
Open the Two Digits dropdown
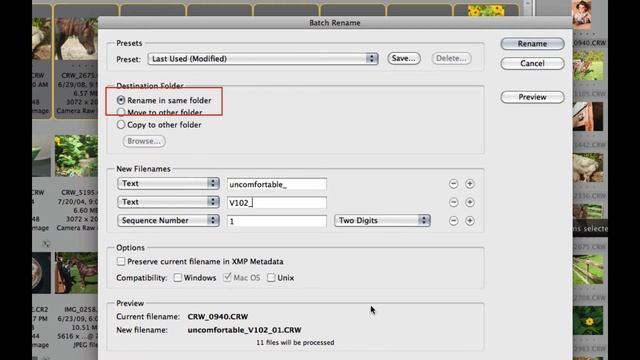(382, 220)
